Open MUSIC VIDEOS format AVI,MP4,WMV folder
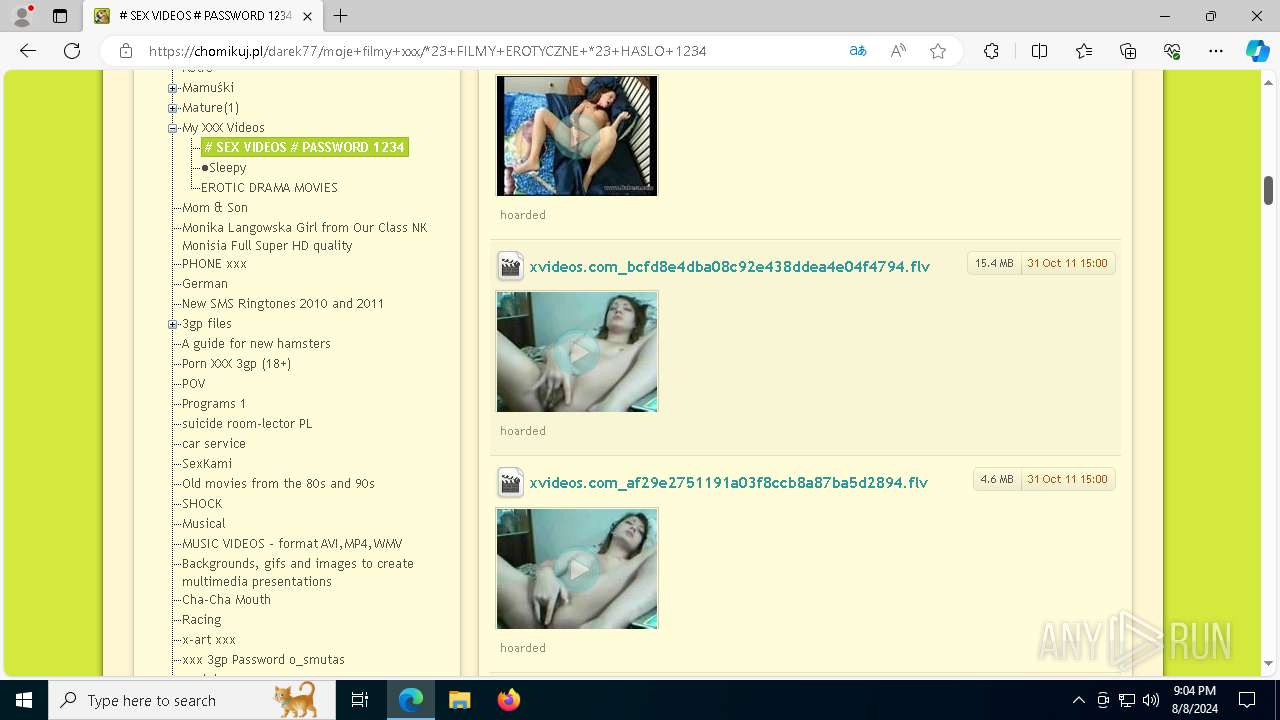This screenshot has width=1280, height=720. point(292,543)
